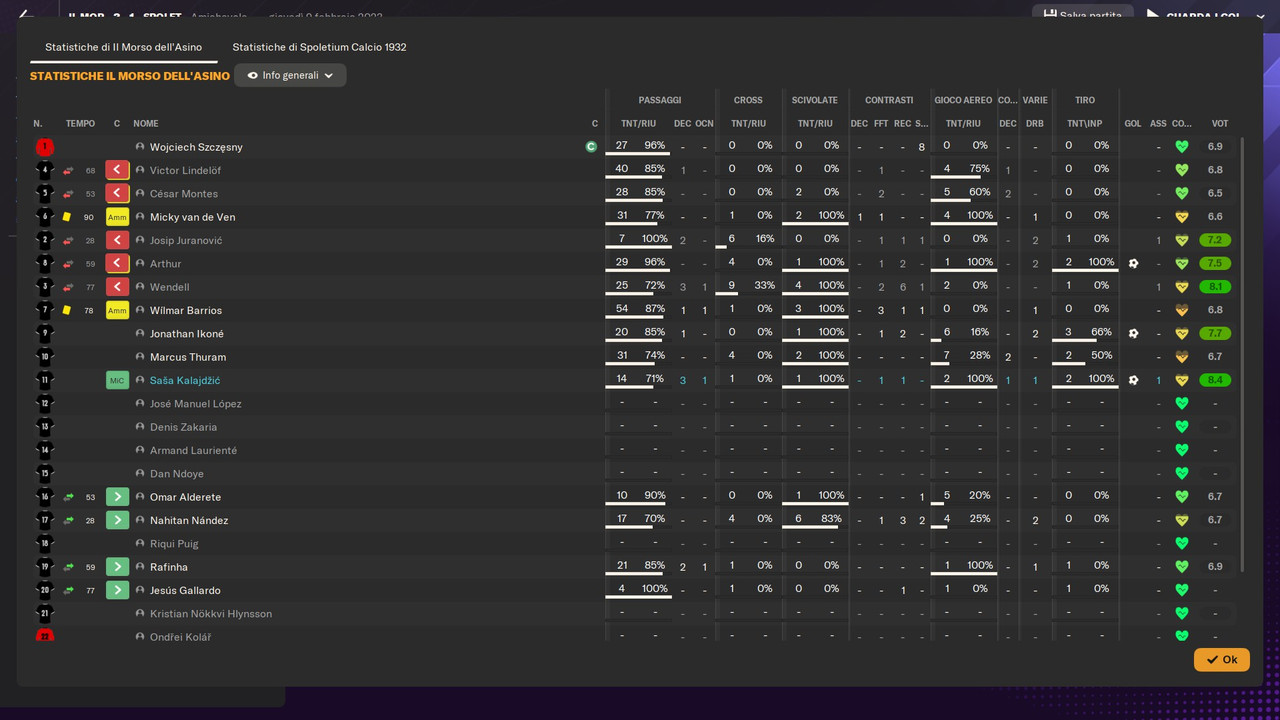Click captain badge beside Wojciech Szczęsny
Screen dimensions: 1280x720
coord(591,147)
